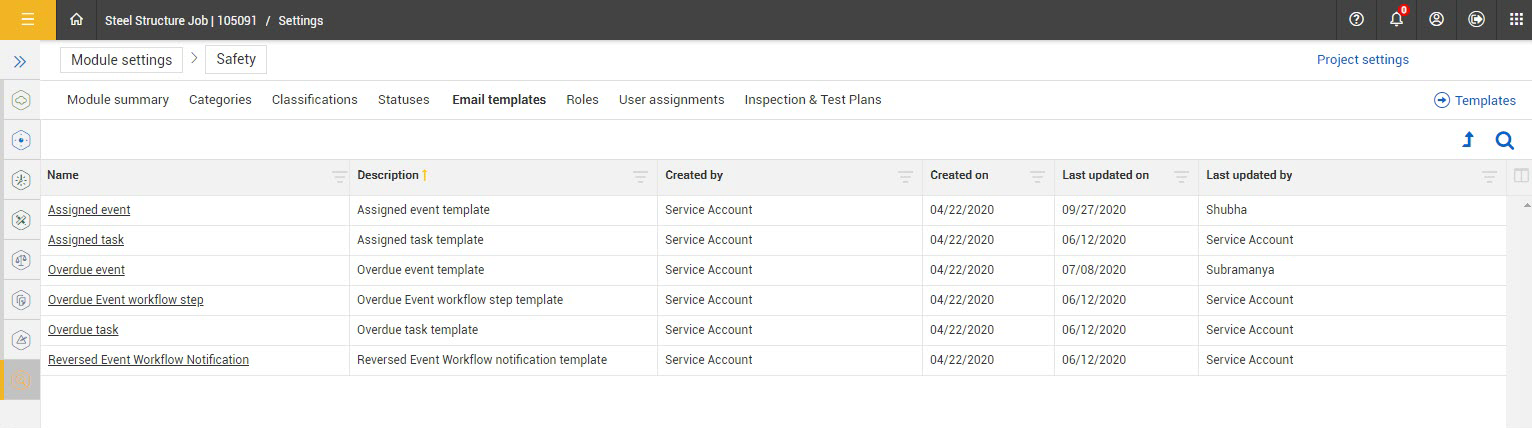The height and width of the screenshot is (428, 1532).
Task: Open the Project settings link
Action: (x=1362, y=60)
